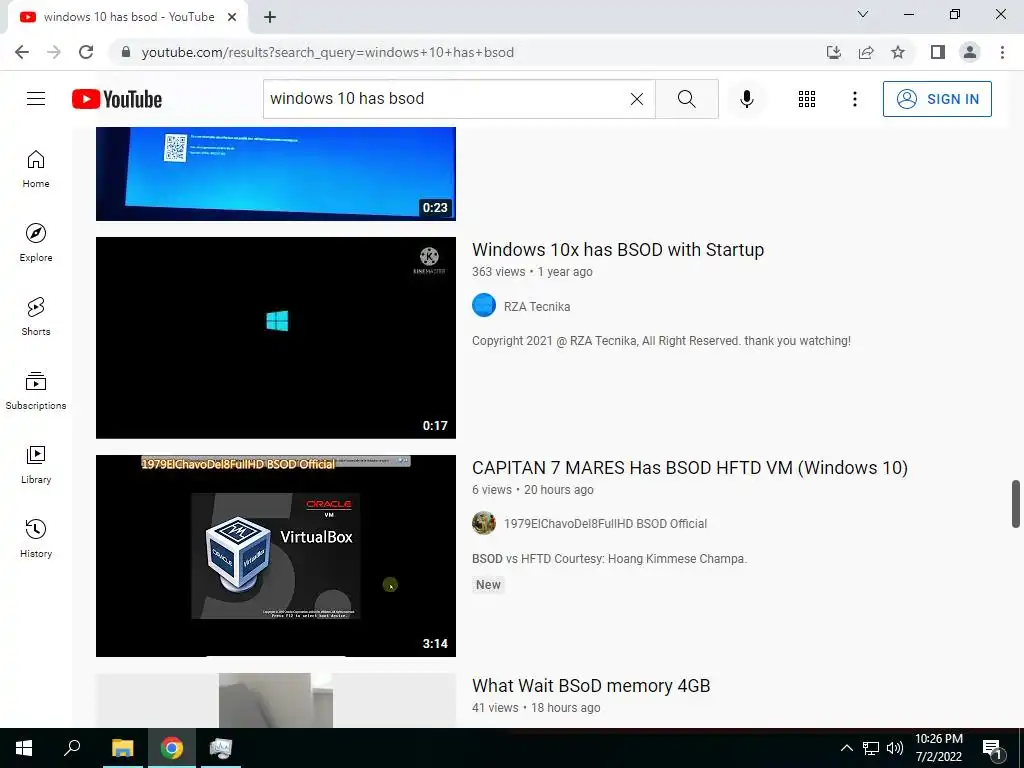Viewport: 1024px width, 768px height.
Task: Click Chrome icon in taskbar
Action: (172, 748)
